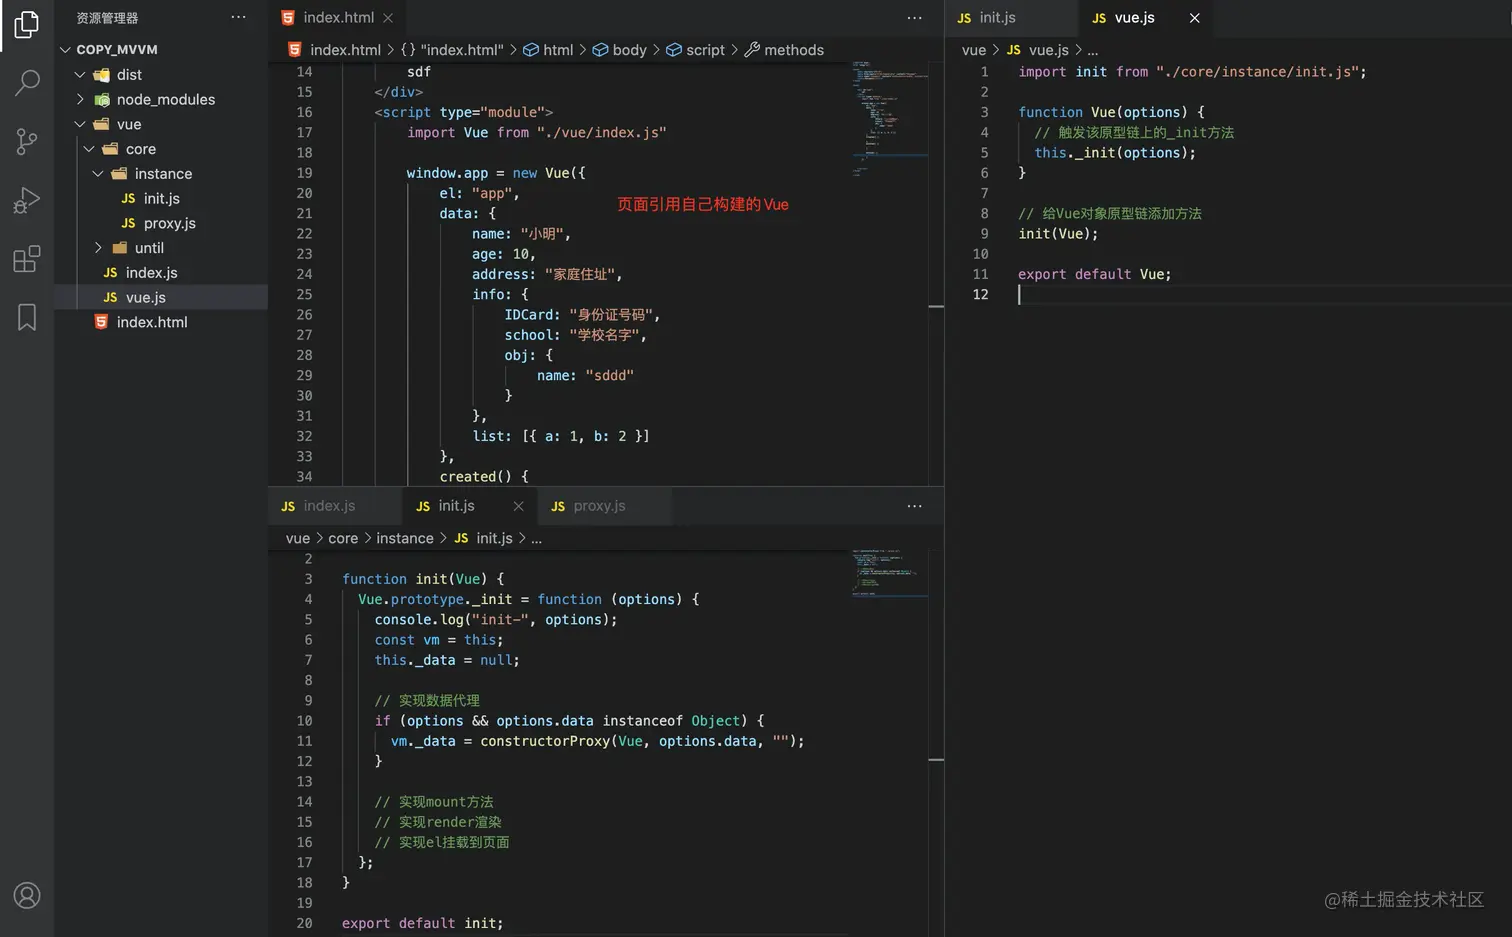Image resolution: width=1512 pixels, height=937 pixels.
Task: Click the methods breadcrumb segment
Action: click(785, 50)
